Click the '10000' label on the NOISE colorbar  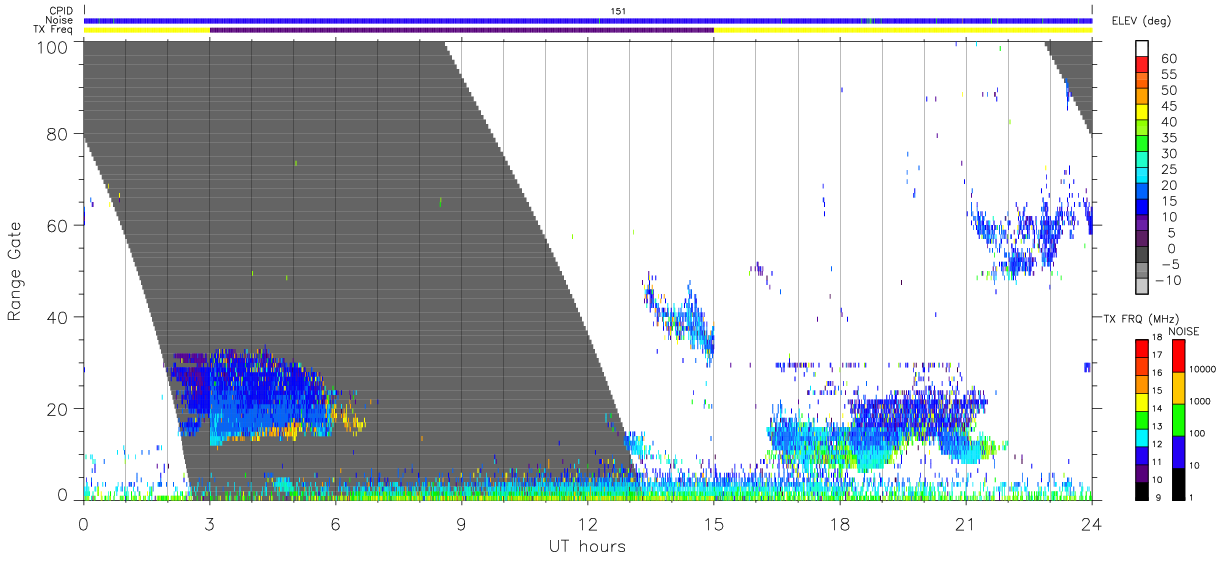click(x=1205, y=369)
